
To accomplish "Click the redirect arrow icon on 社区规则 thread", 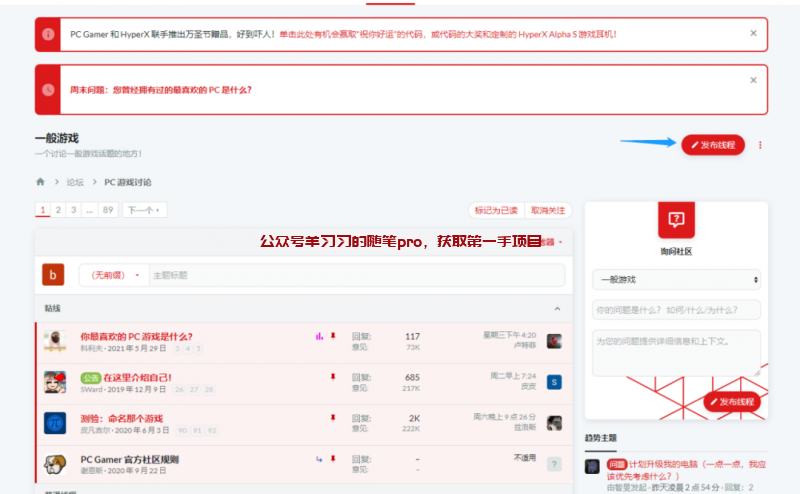I will [319, 459].
